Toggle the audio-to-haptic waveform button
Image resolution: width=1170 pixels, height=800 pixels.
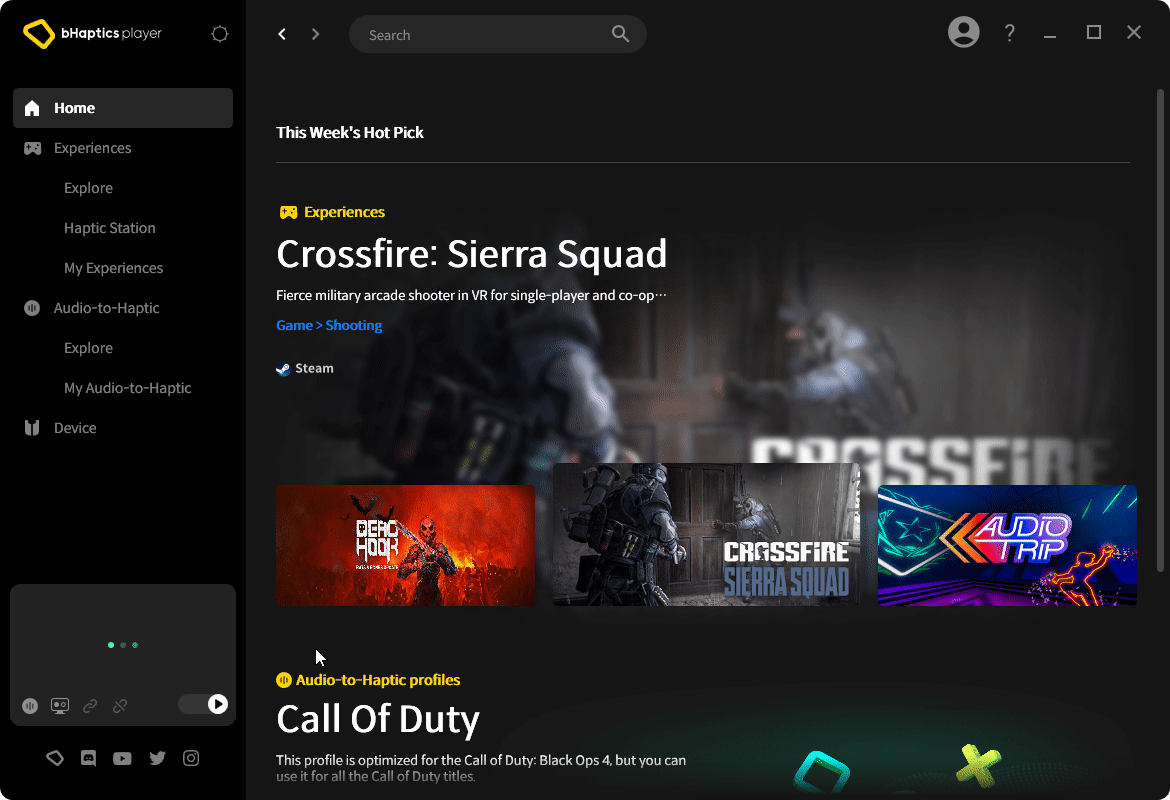click(x=30, y=706)
